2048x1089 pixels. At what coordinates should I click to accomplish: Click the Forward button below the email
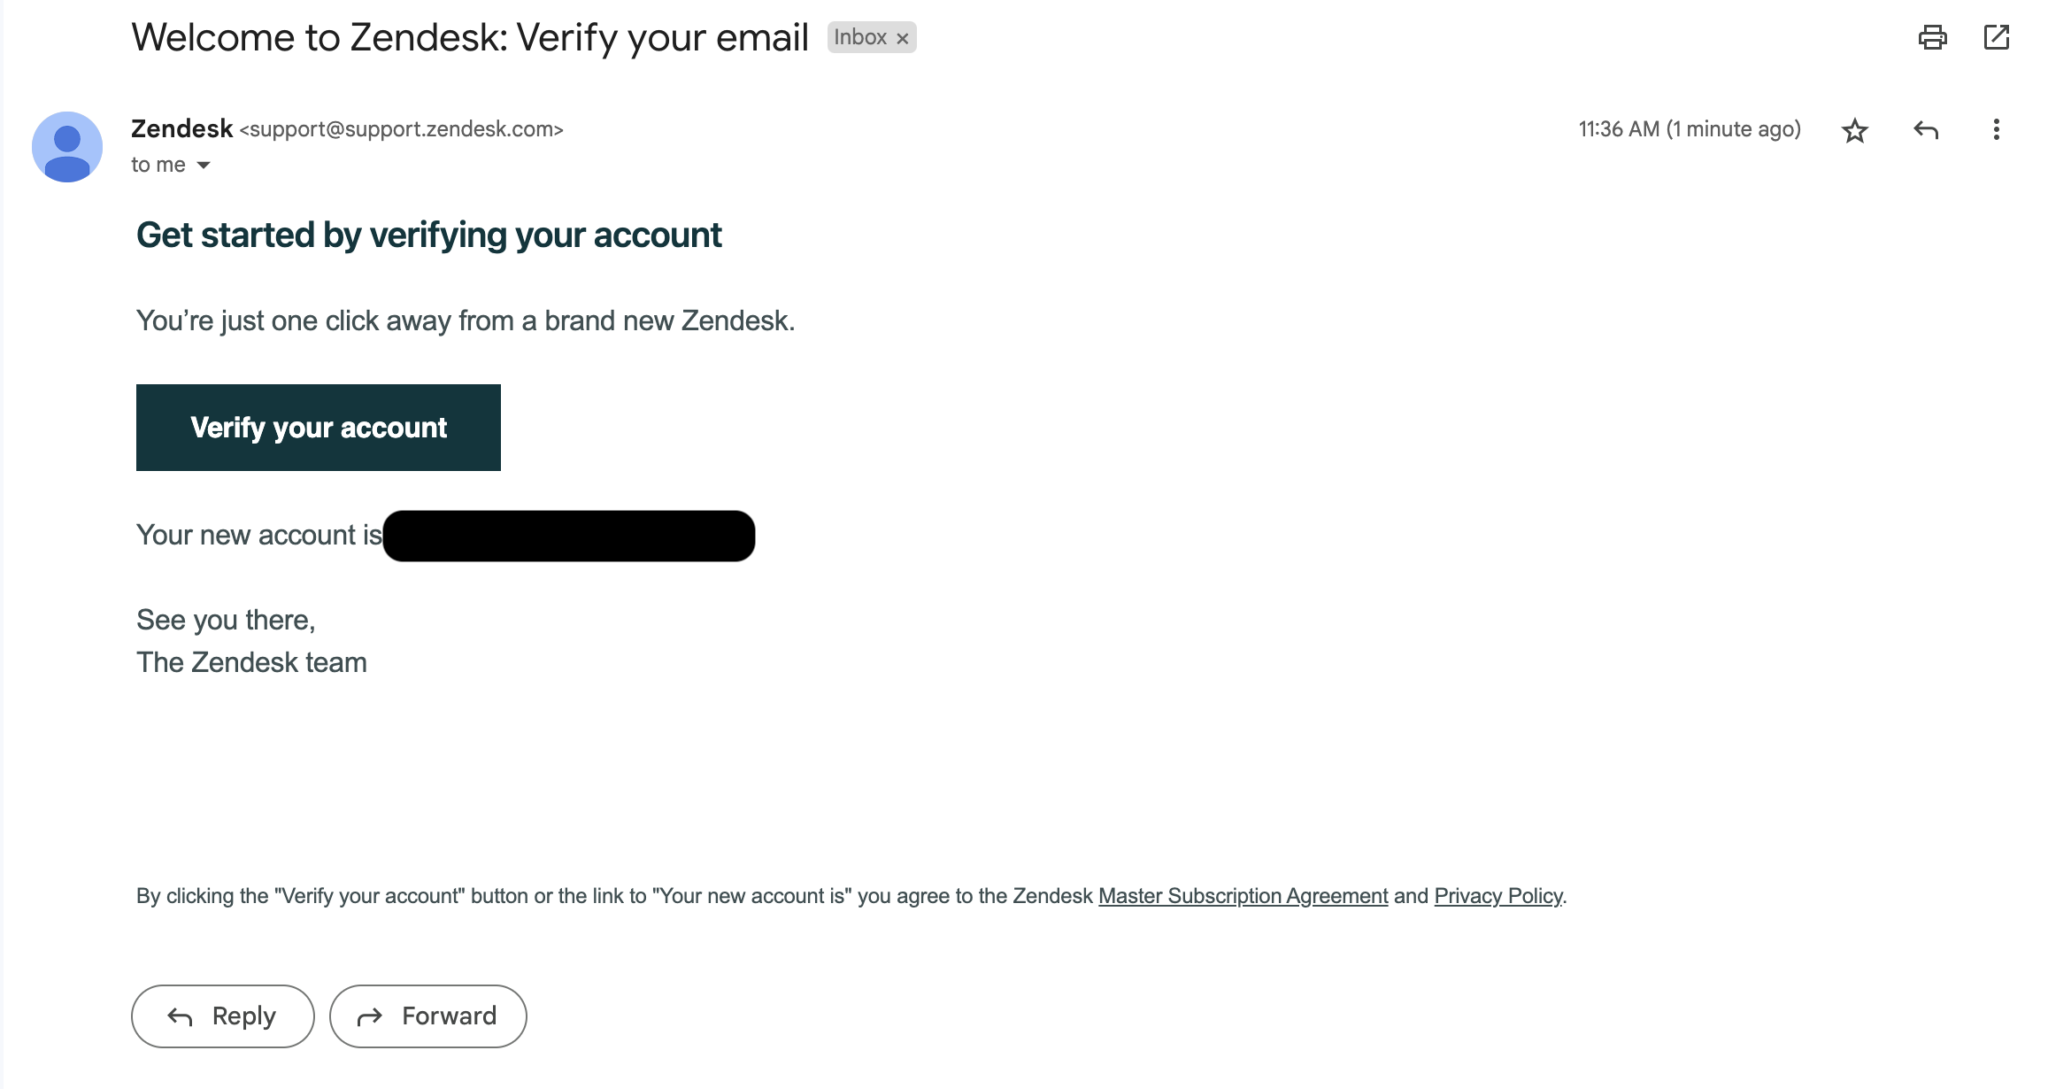428,1016
